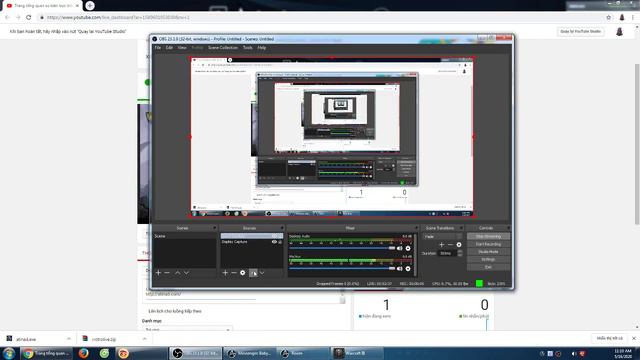Bookmark the page with the star icon
640x360 pixels.
tap(609, 18)
